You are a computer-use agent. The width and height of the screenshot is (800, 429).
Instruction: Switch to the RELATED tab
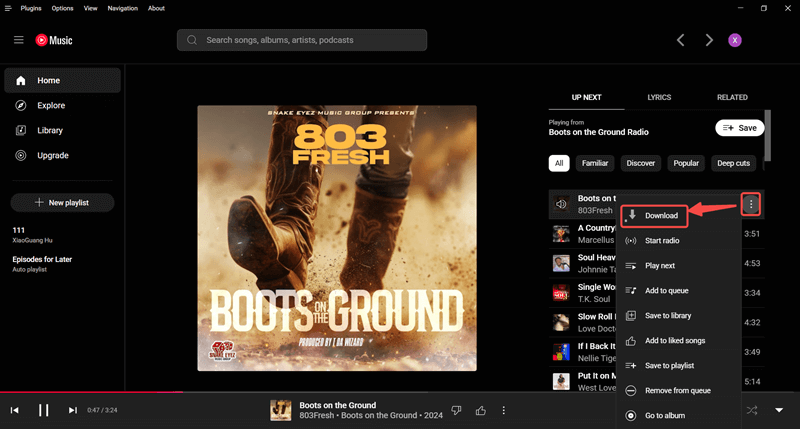732,97
